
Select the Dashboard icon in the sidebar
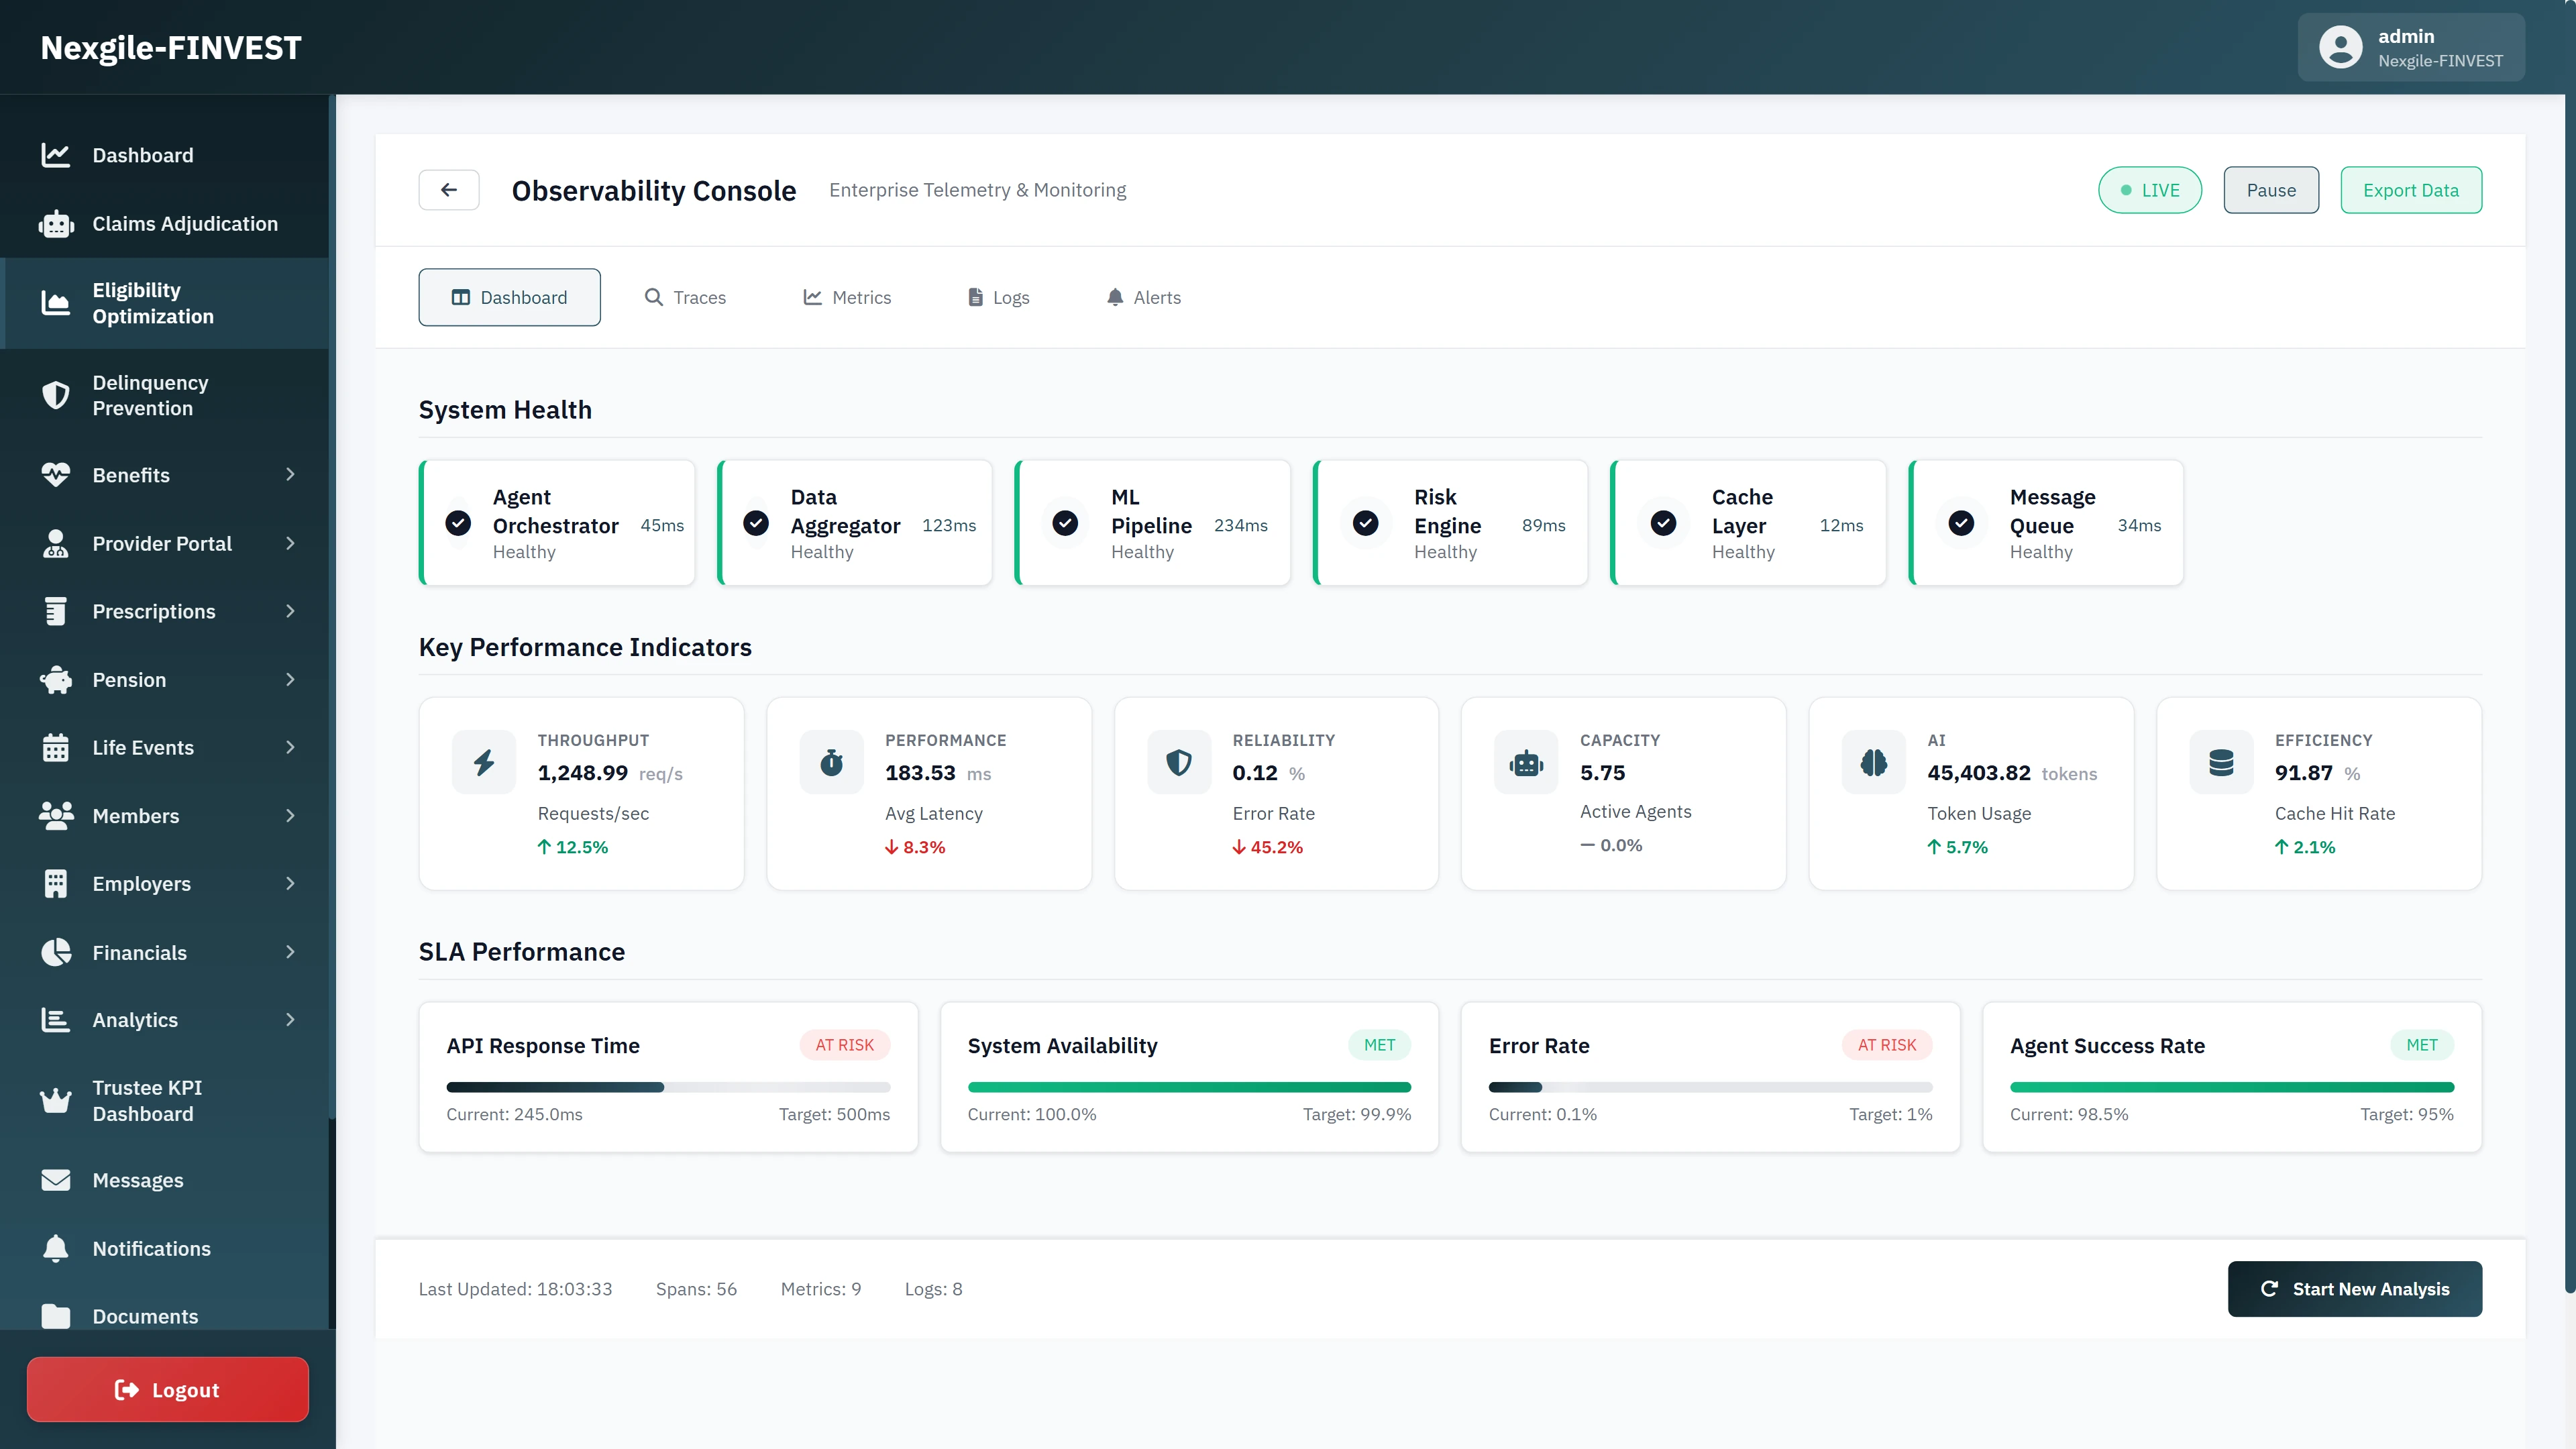(56, 155)
